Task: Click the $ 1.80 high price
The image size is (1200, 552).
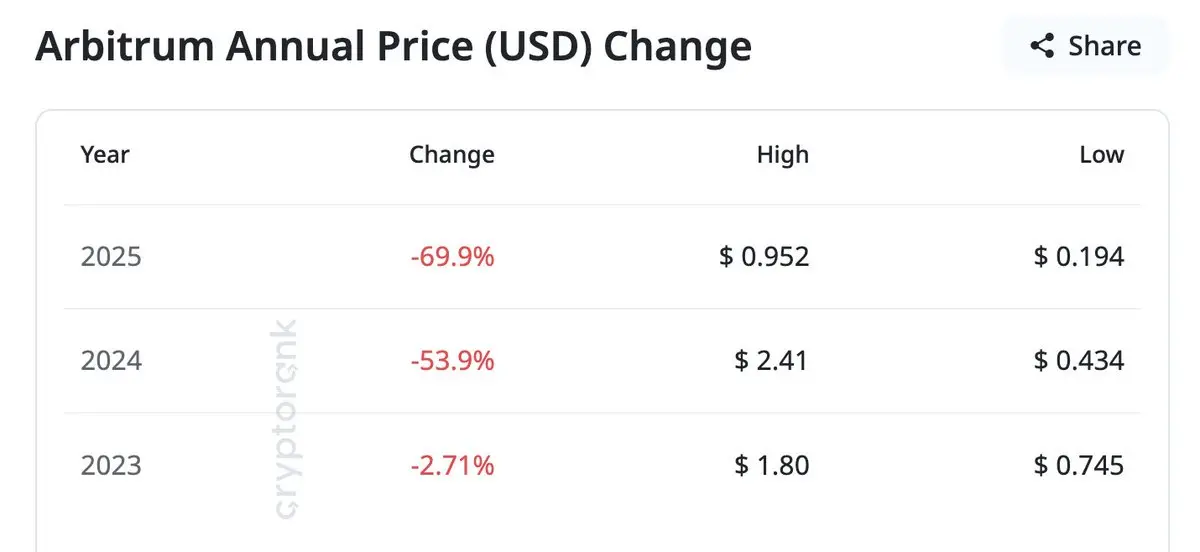Action: pyautogui.click(x=771, y=465)
